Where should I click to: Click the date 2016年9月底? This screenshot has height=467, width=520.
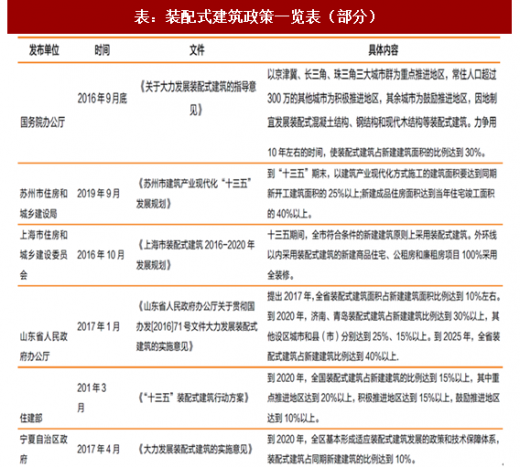point(102,98)
